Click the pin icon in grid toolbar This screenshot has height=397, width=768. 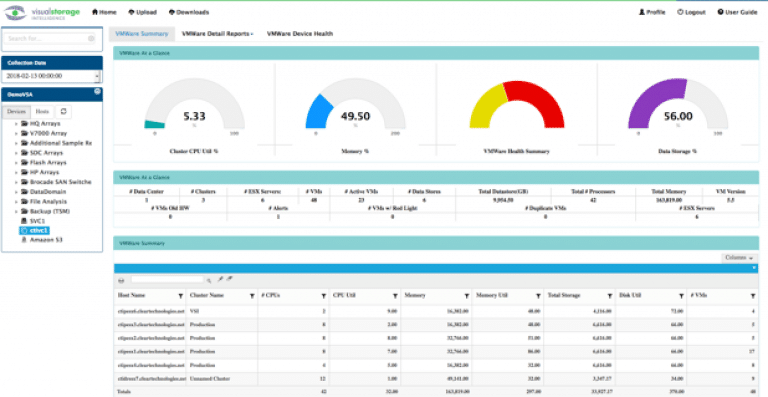click(x=220, y=279)
